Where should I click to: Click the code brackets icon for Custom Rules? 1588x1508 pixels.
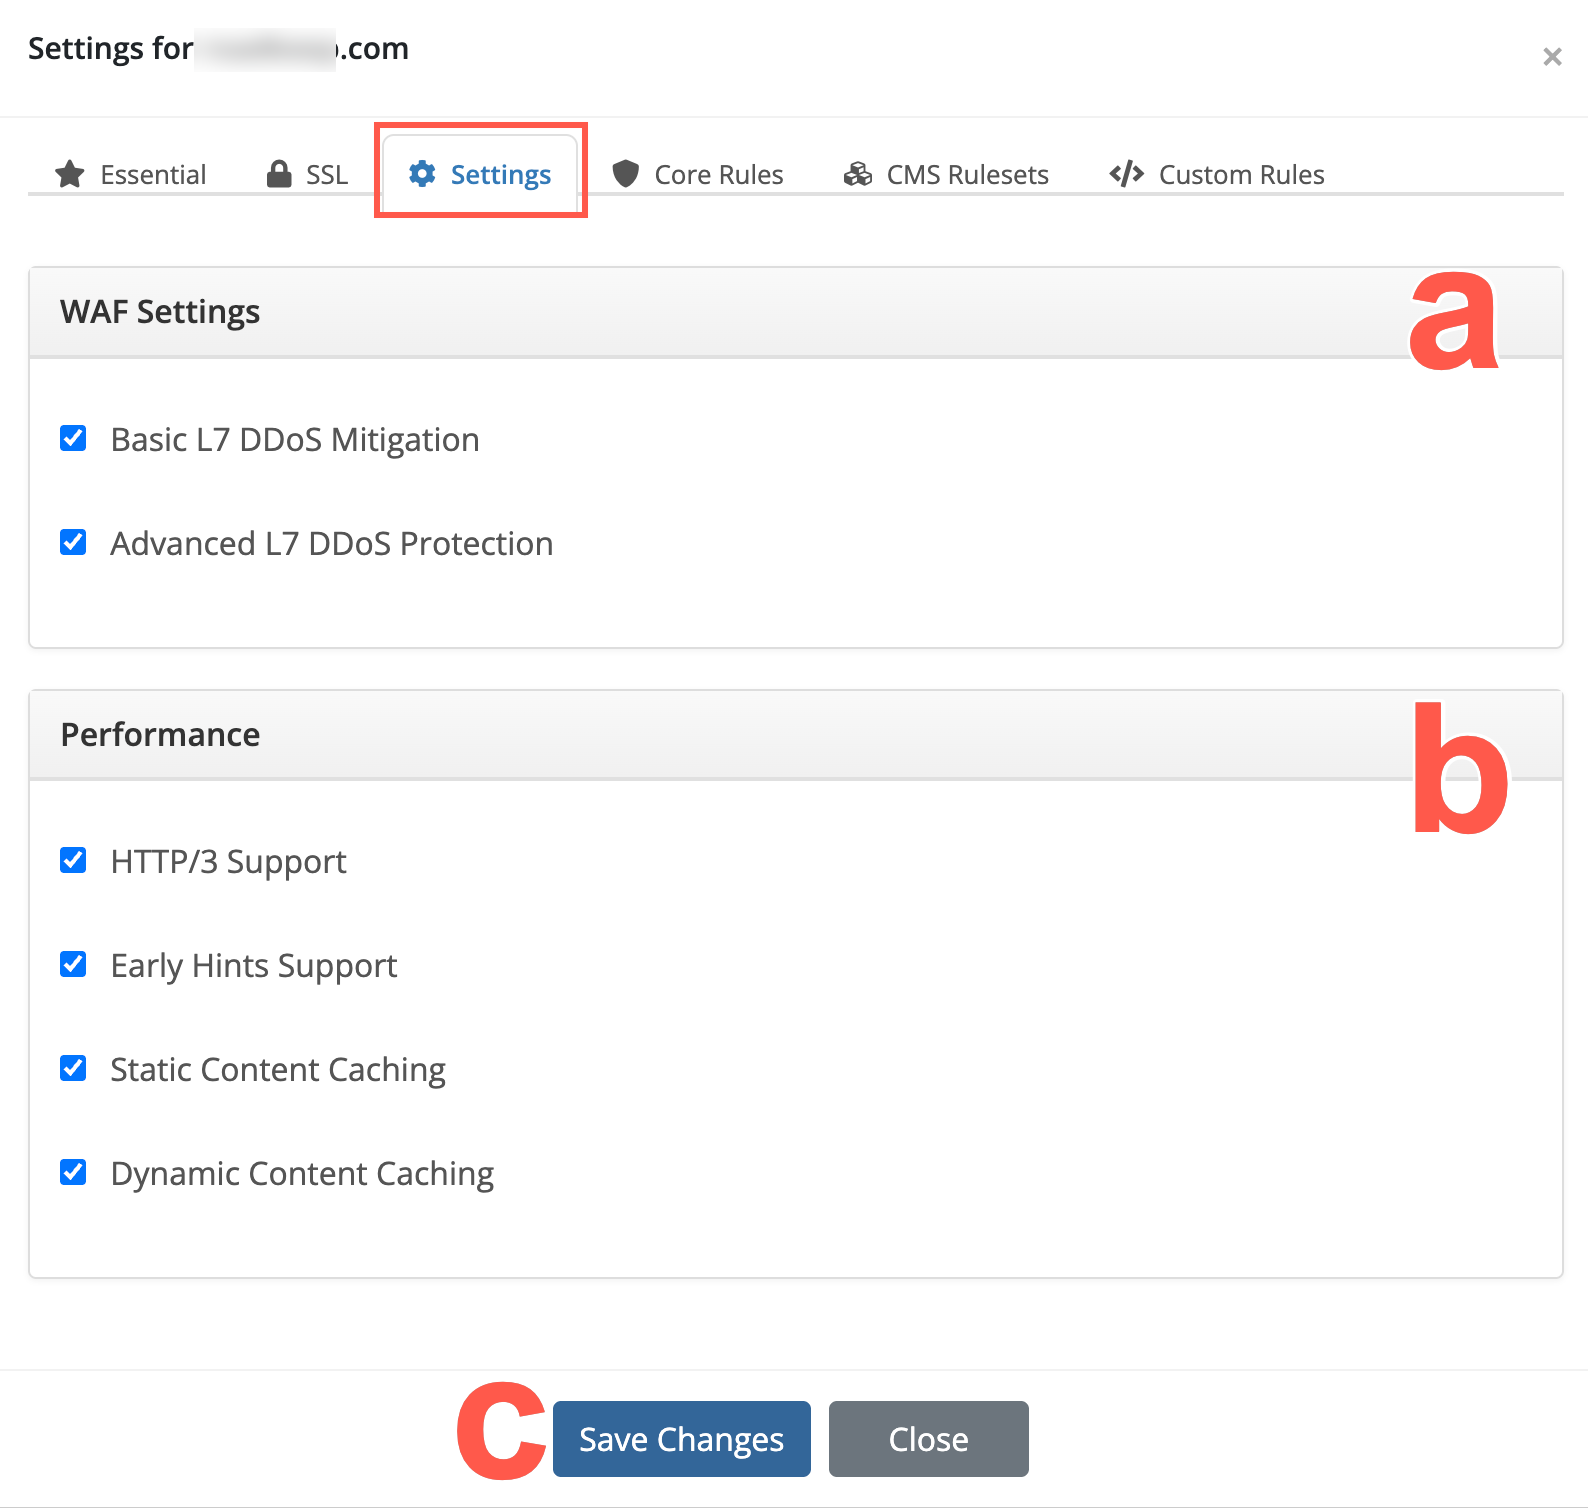tap(1127, 174)
